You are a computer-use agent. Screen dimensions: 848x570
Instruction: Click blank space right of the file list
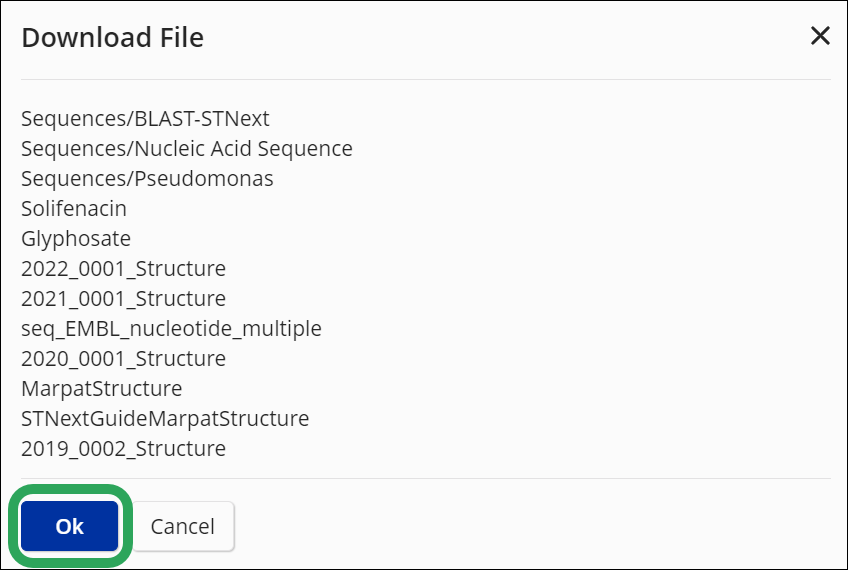pyautogui.click(x=600, y=280)
